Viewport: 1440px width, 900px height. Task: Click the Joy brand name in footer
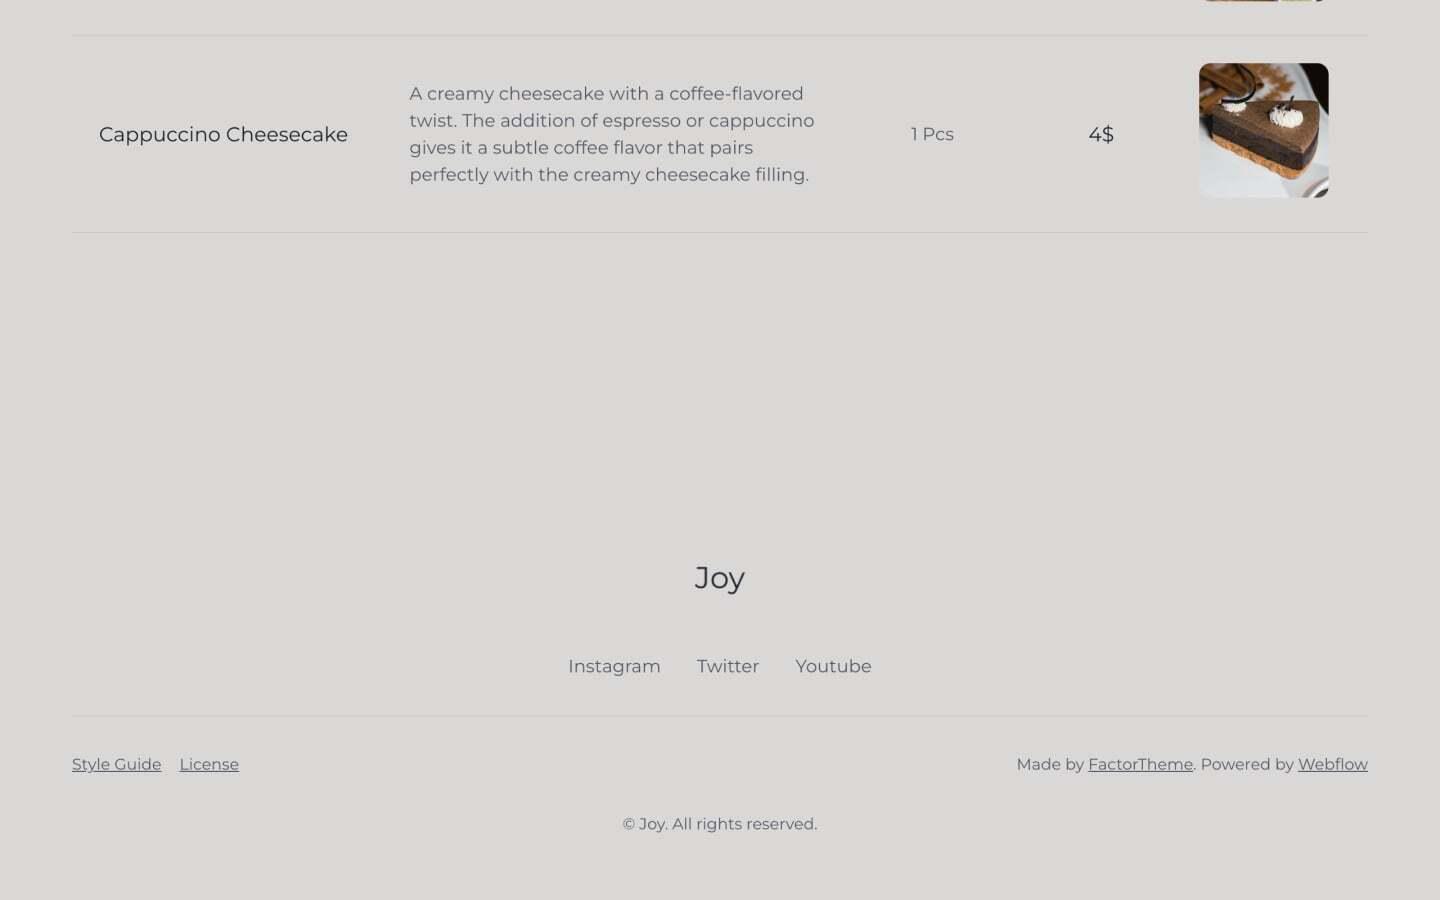point(720,577)
